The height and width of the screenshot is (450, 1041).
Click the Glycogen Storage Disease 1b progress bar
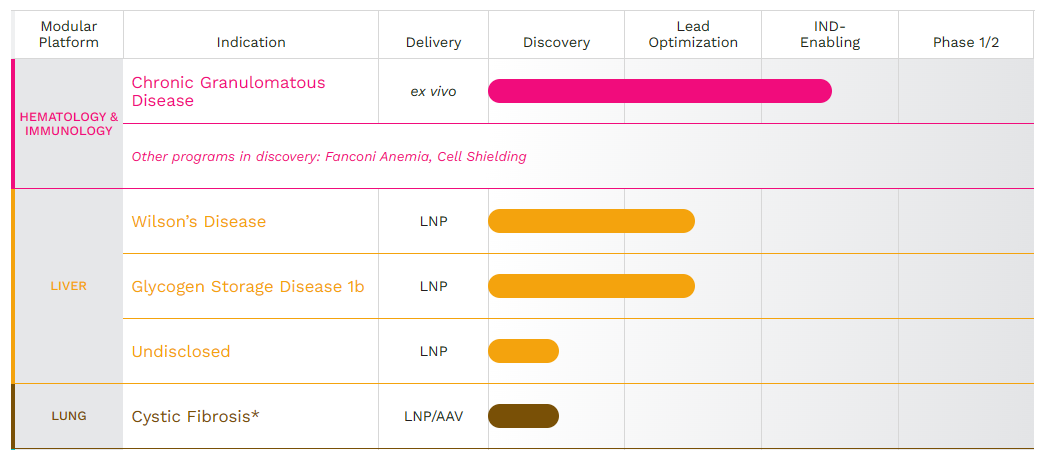point(591,286)
